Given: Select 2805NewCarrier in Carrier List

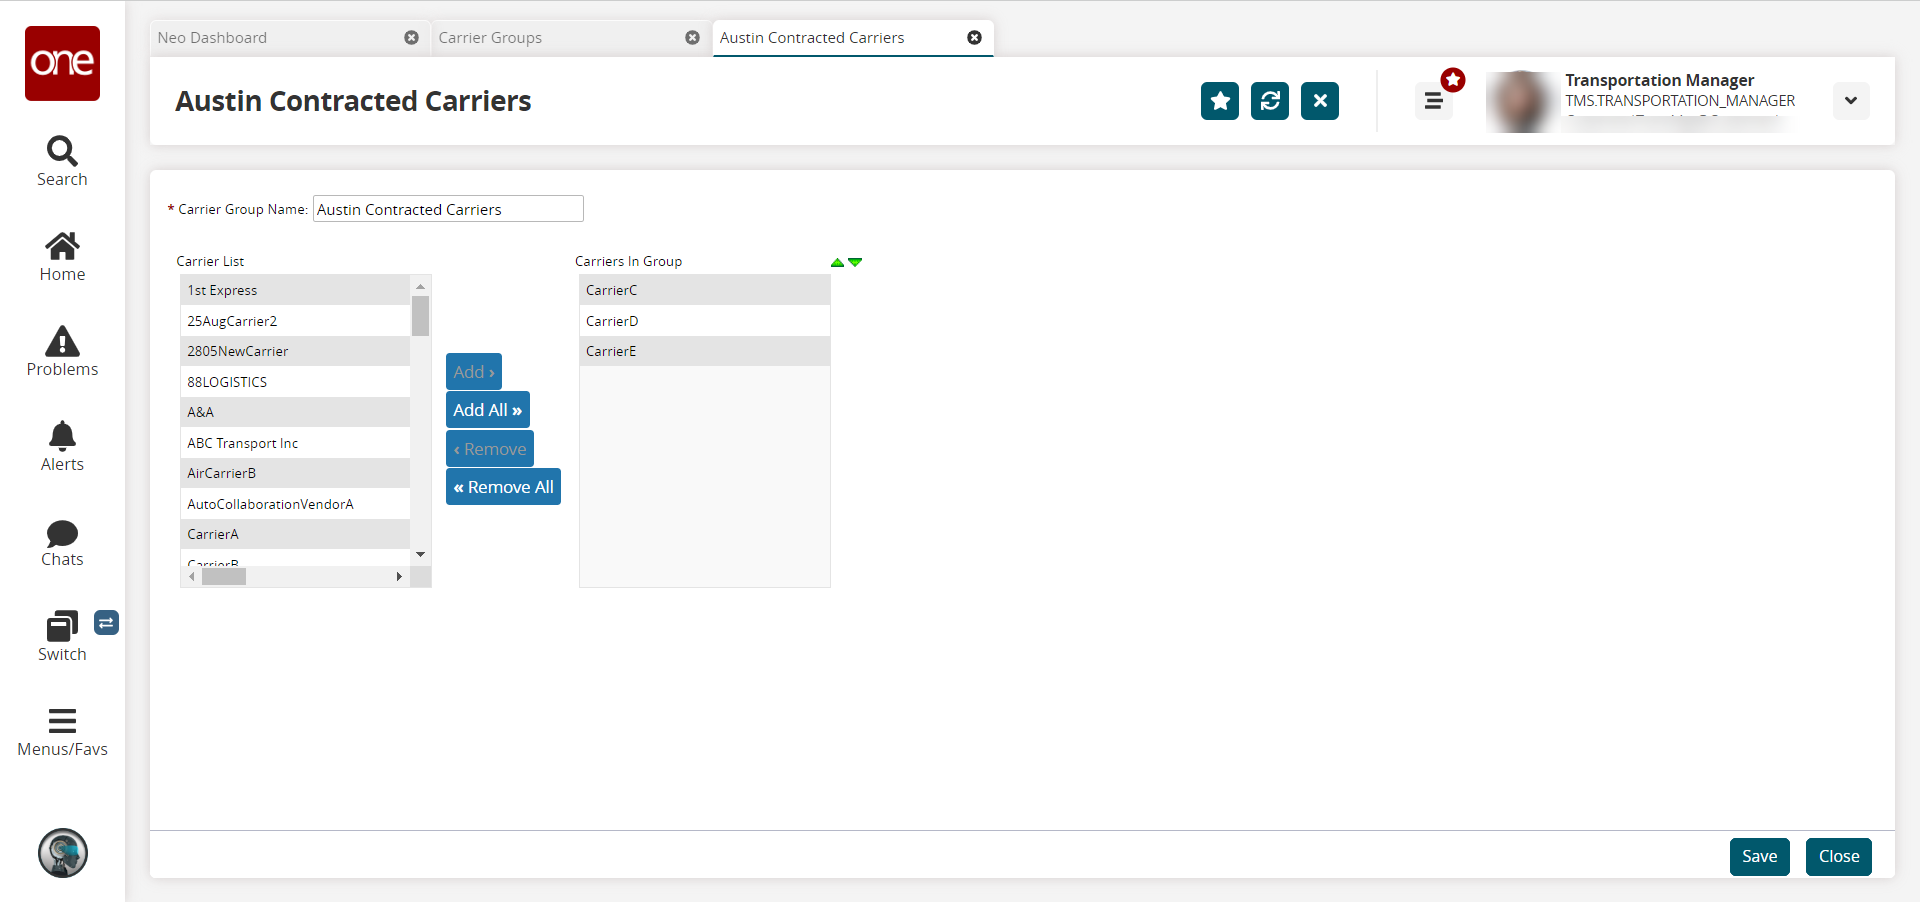Looking at the screenshot, I should pyautogui.click(x=295, y=351).
